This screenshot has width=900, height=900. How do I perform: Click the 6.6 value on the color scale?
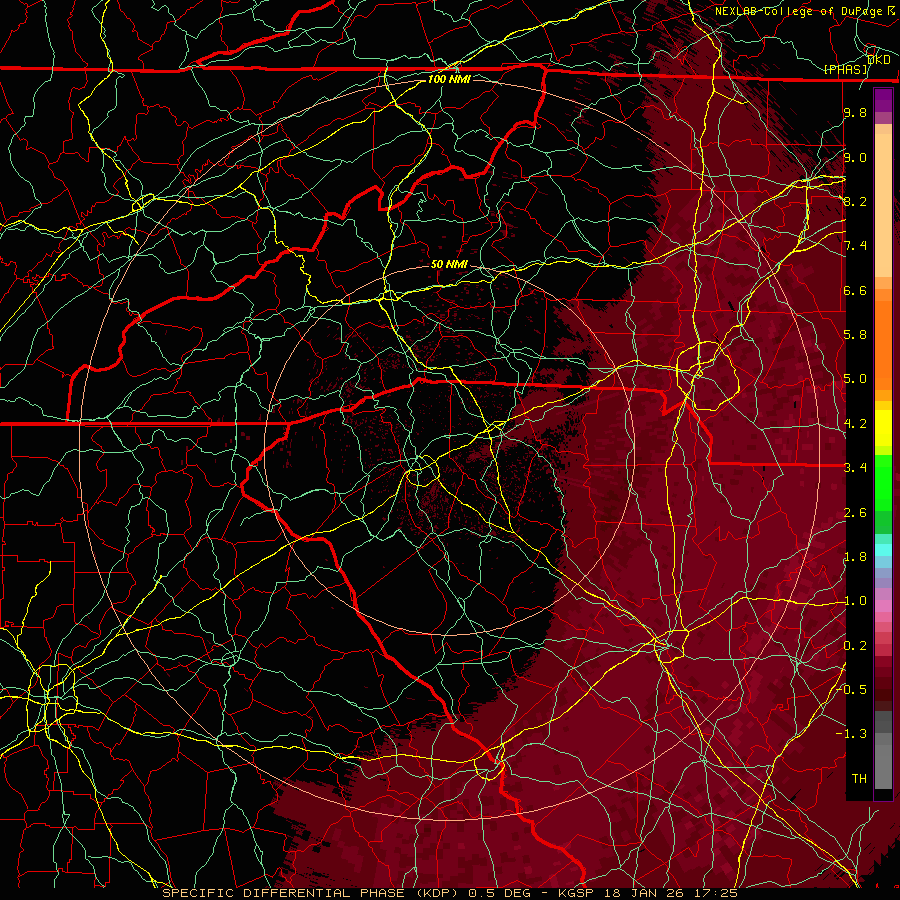tap(855, 290)
